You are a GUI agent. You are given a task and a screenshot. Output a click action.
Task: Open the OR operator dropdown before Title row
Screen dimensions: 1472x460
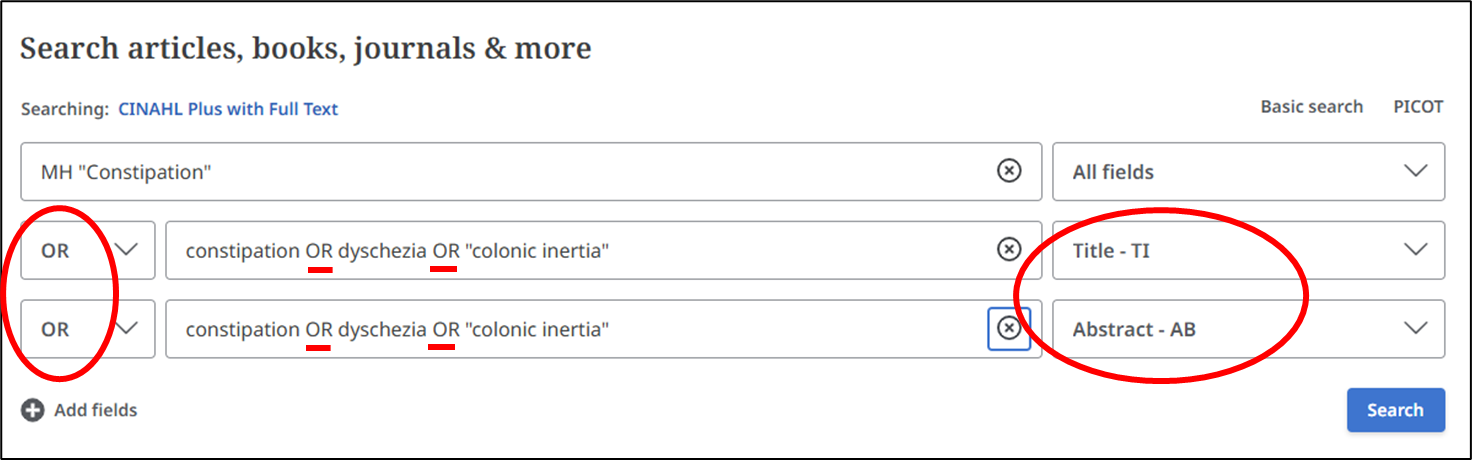(88, 250)
